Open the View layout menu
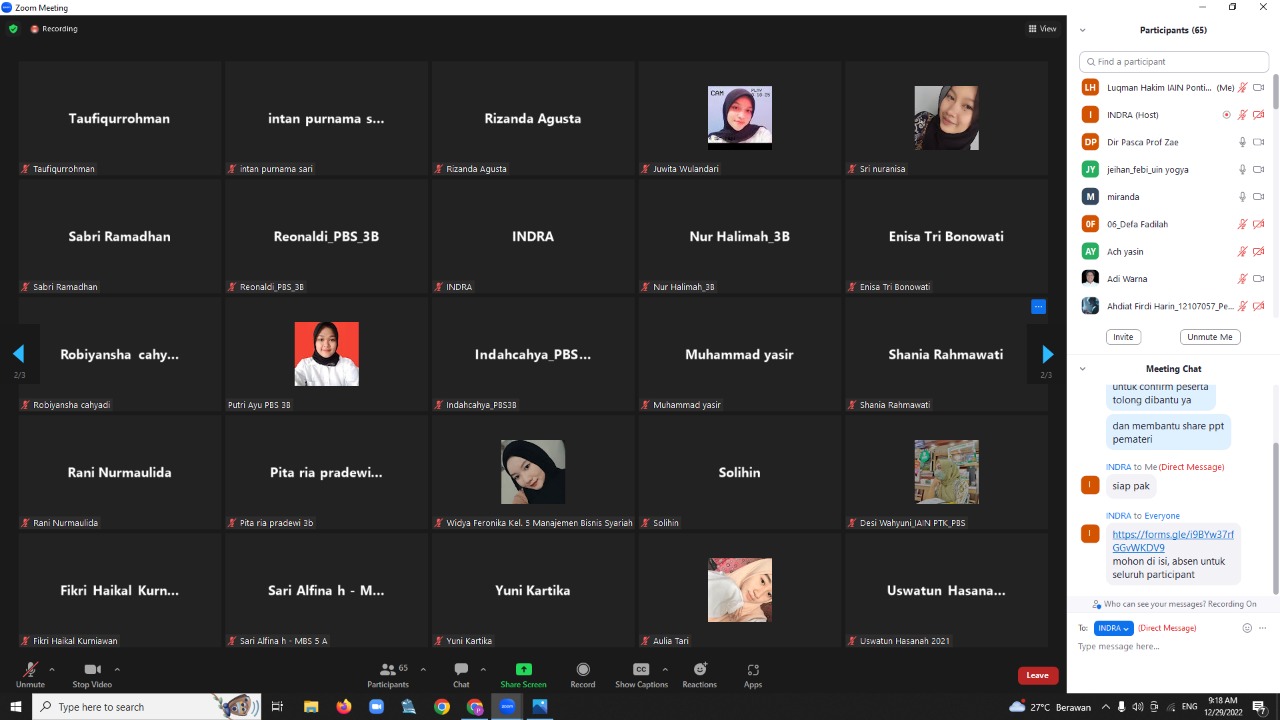This screenshot has width=1280, height=720. pyautogui.click(x=1042, y=29)
